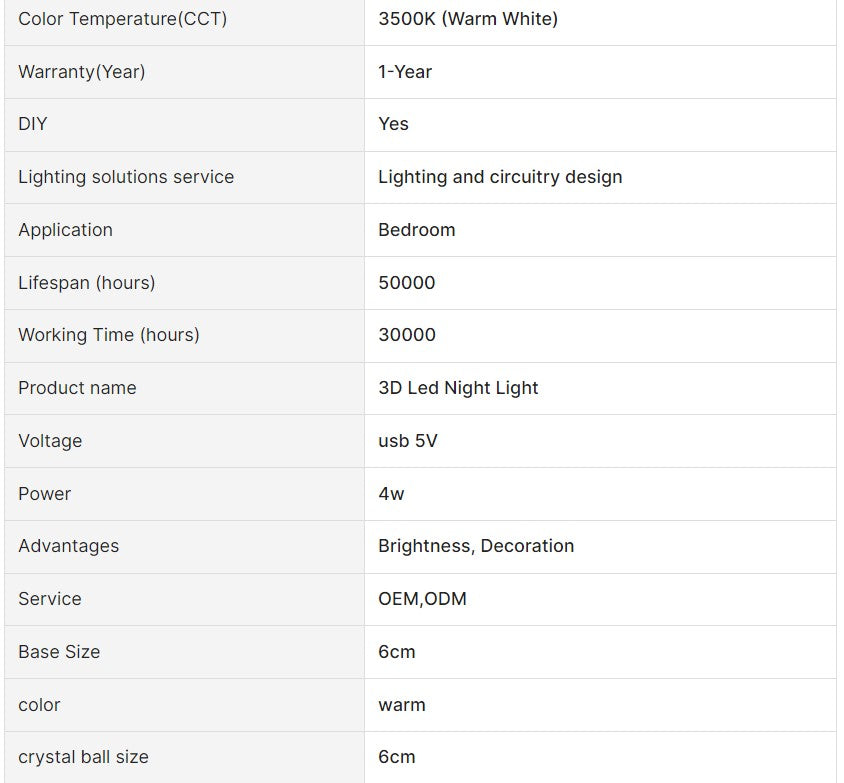Select the "1-Year" warranty value
The height and width of the screenshot is (783, 844).
[405, 72]
